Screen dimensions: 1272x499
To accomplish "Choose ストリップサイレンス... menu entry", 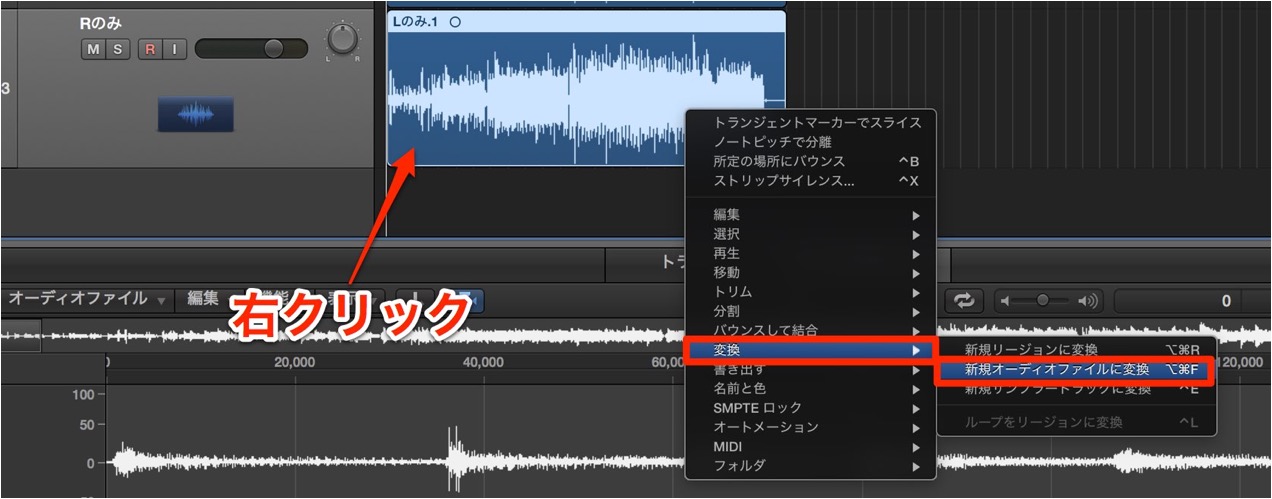I will coord(811,181).
